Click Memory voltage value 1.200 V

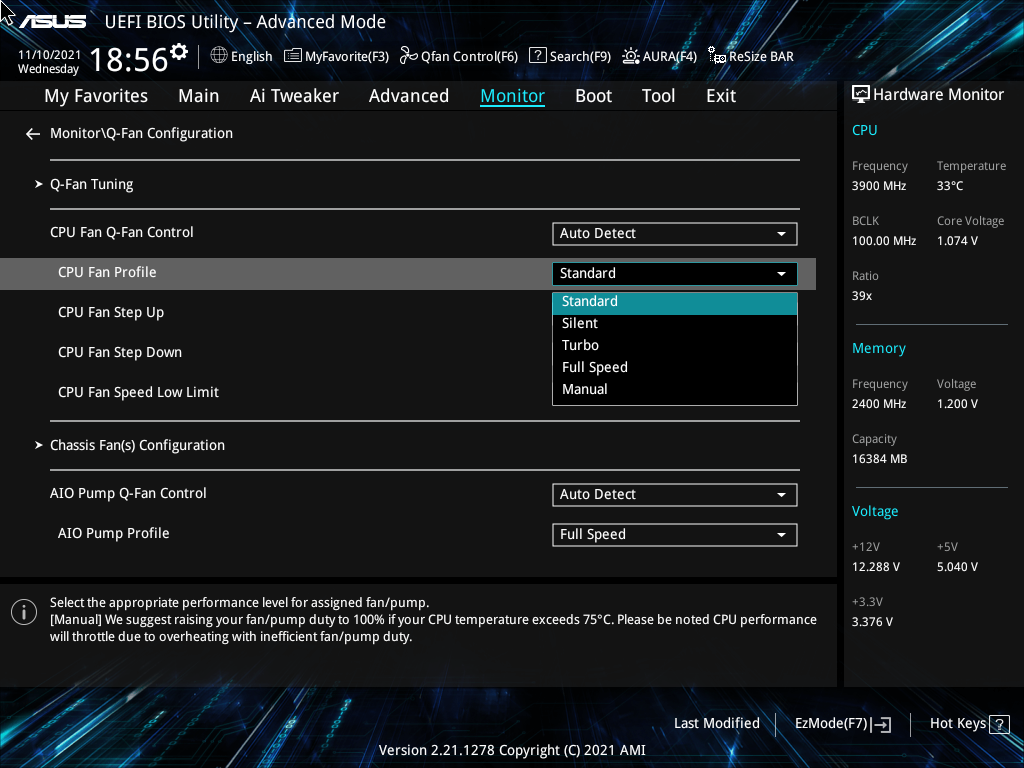[x=957, y=404]
